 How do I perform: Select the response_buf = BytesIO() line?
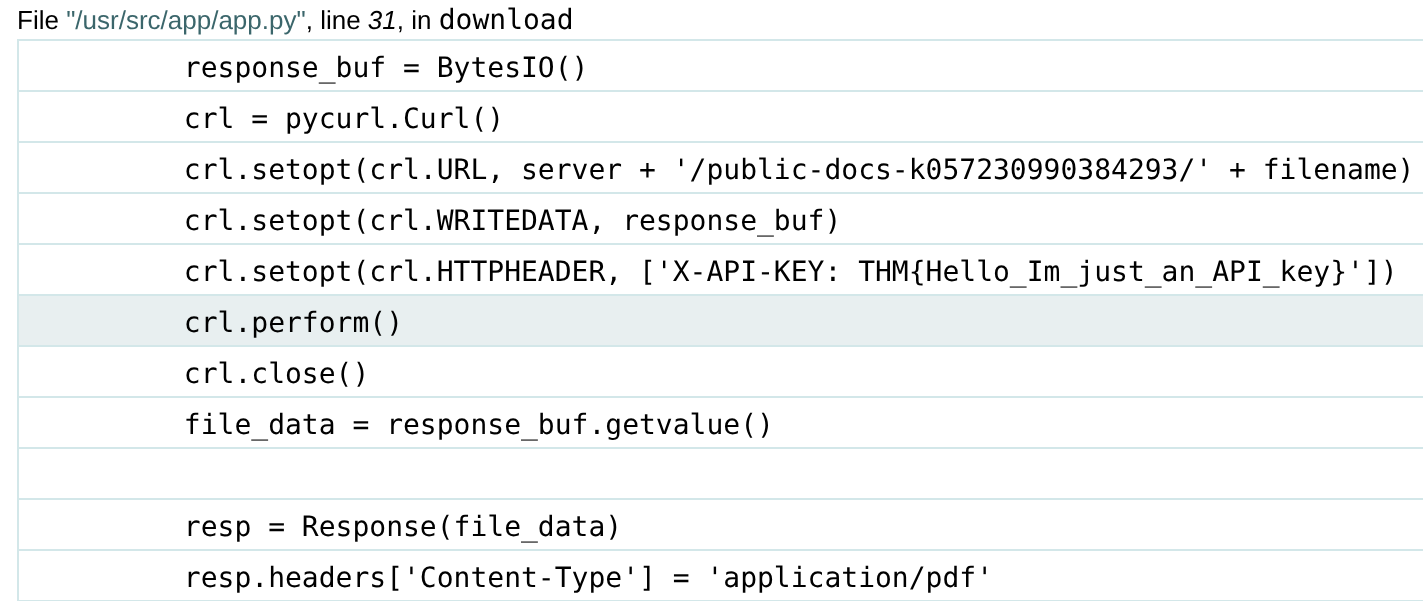385,68
